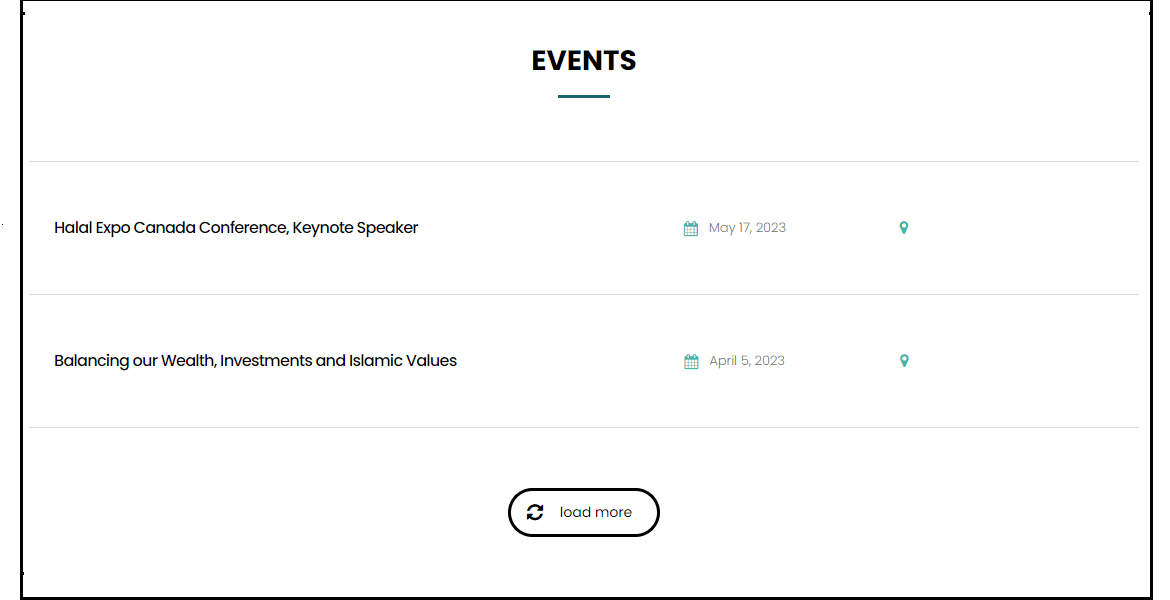The image size is (1170, 600).
Task: View the Investments and Islamic Values event
Action: click(x=255, y=360)
